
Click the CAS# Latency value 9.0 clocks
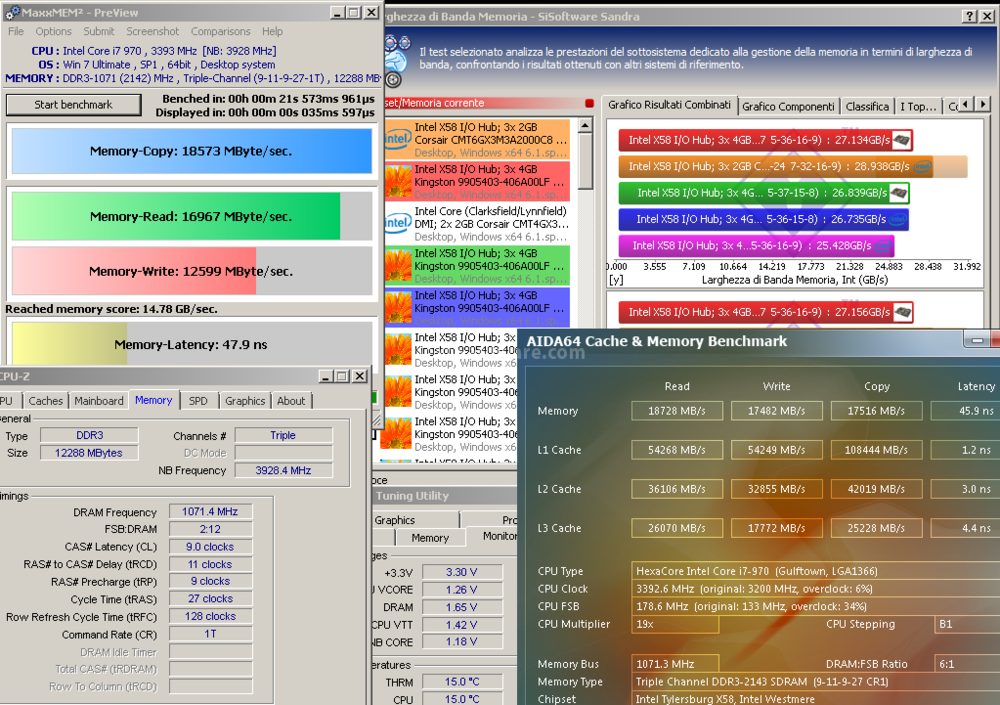click(x=210, y=547)
